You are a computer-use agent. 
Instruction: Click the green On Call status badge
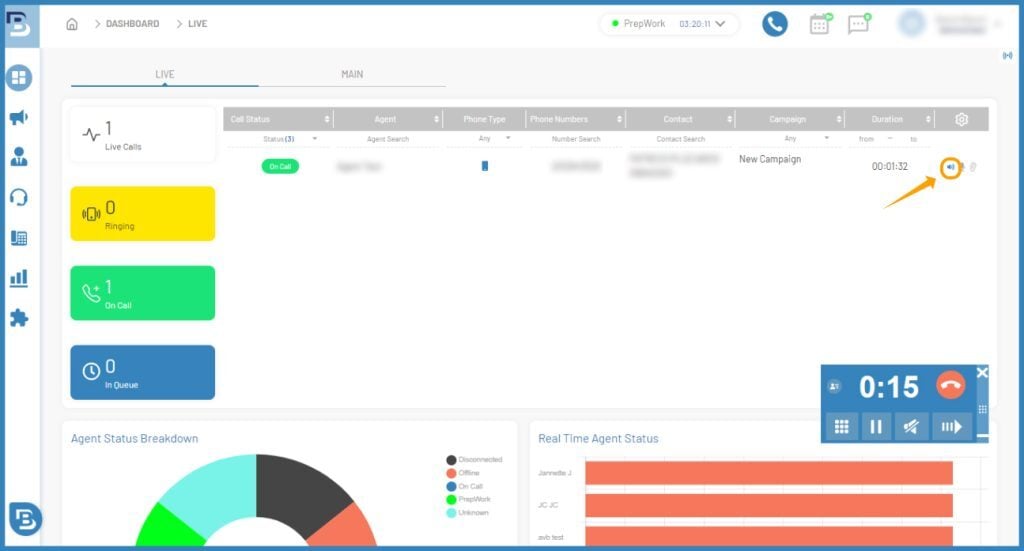[280, 166]
